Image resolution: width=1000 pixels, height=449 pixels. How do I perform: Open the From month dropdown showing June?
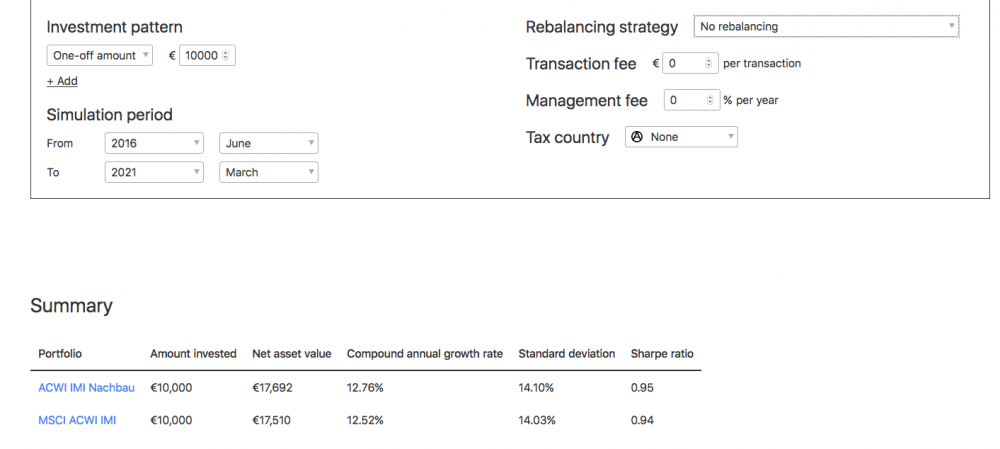(x=268, y=143)
